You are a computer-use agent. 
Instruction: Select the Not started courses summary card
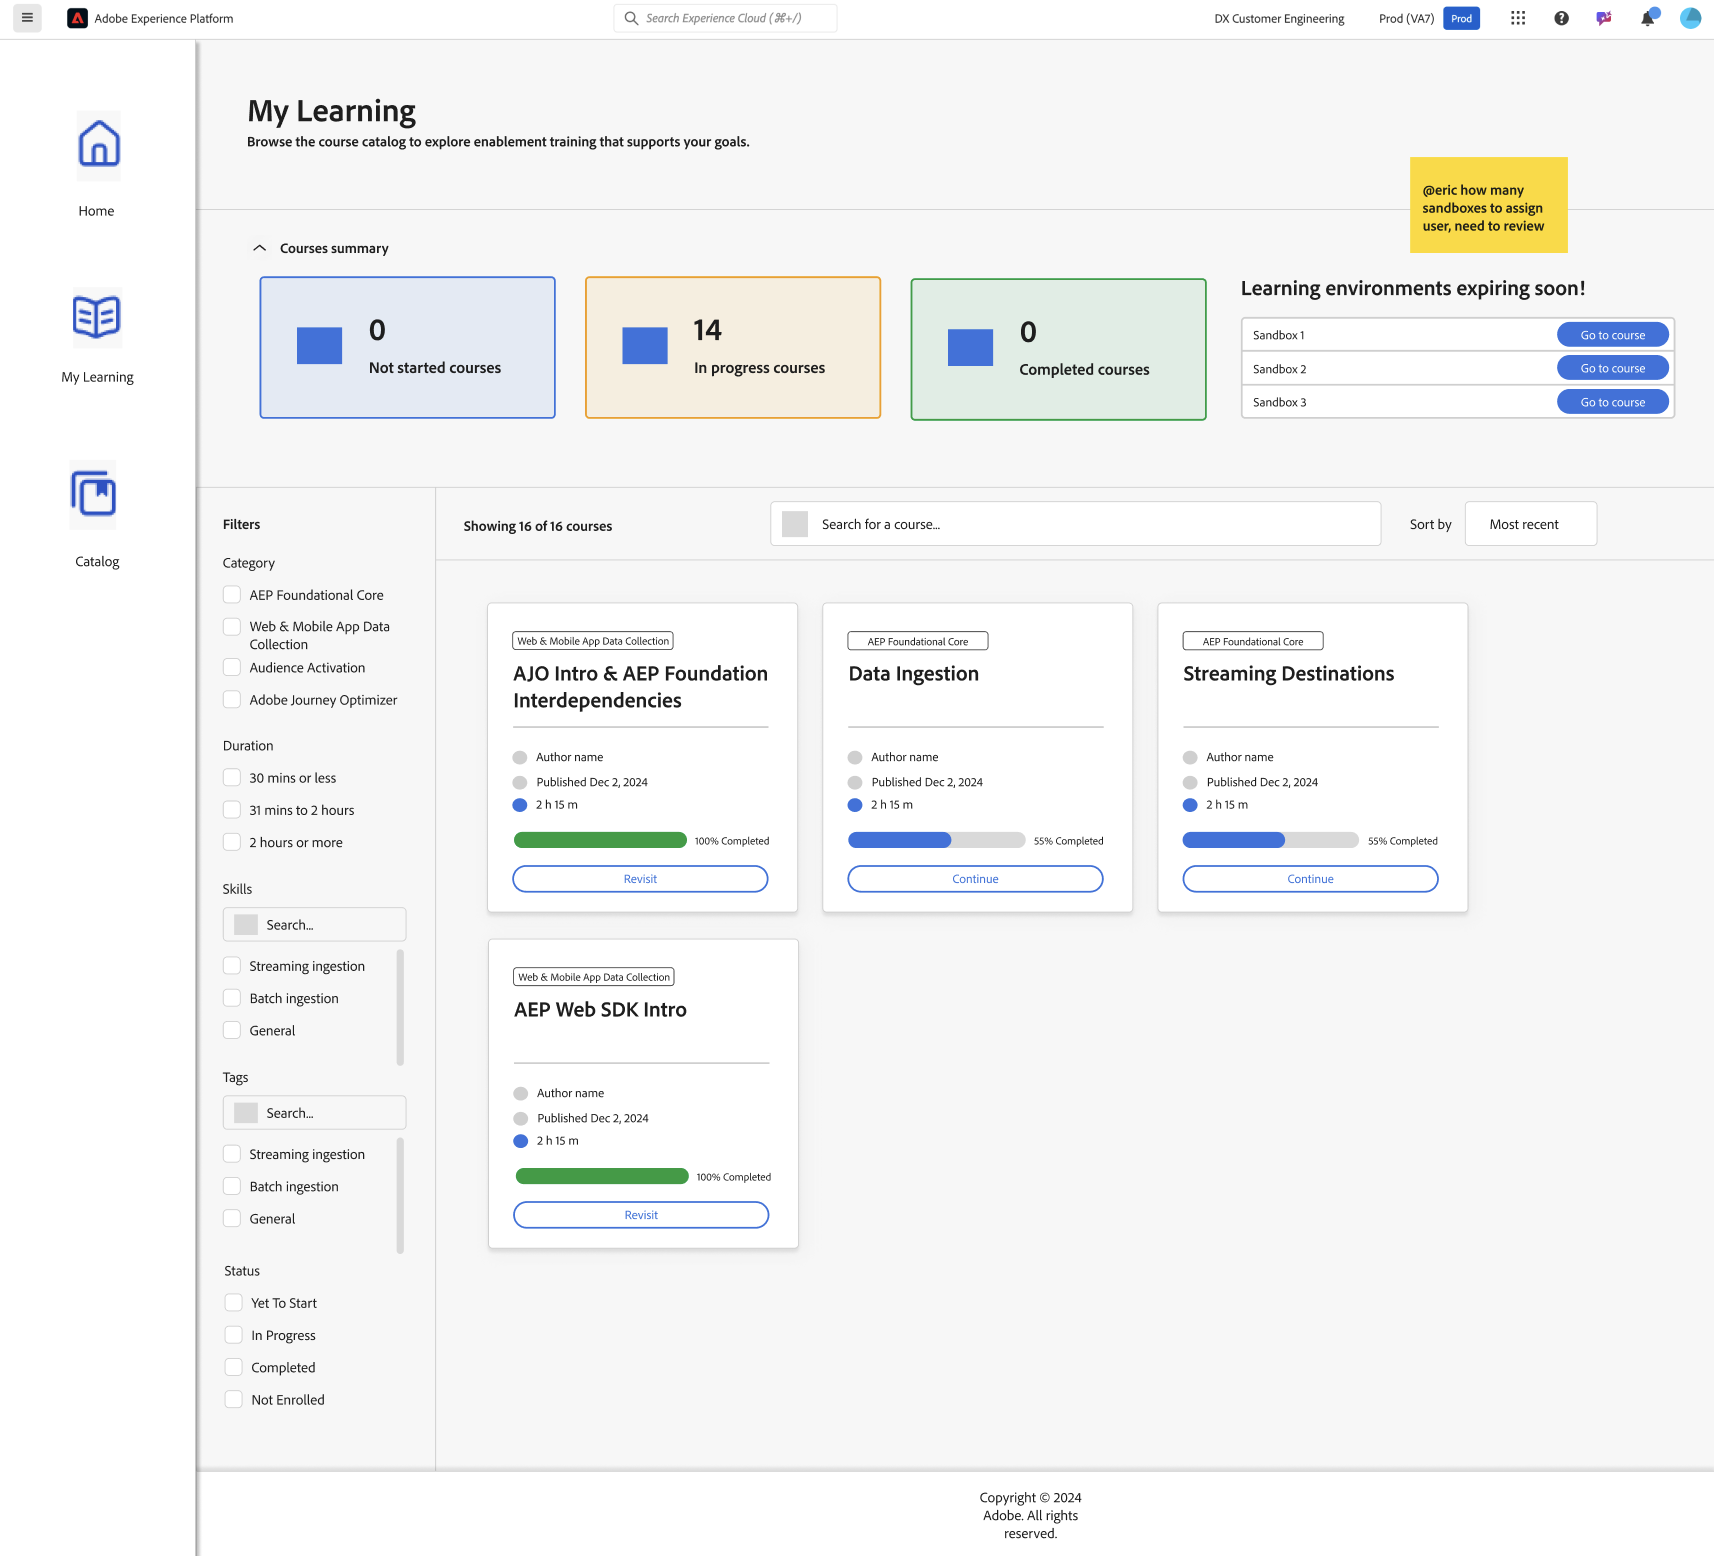[408, 347]
